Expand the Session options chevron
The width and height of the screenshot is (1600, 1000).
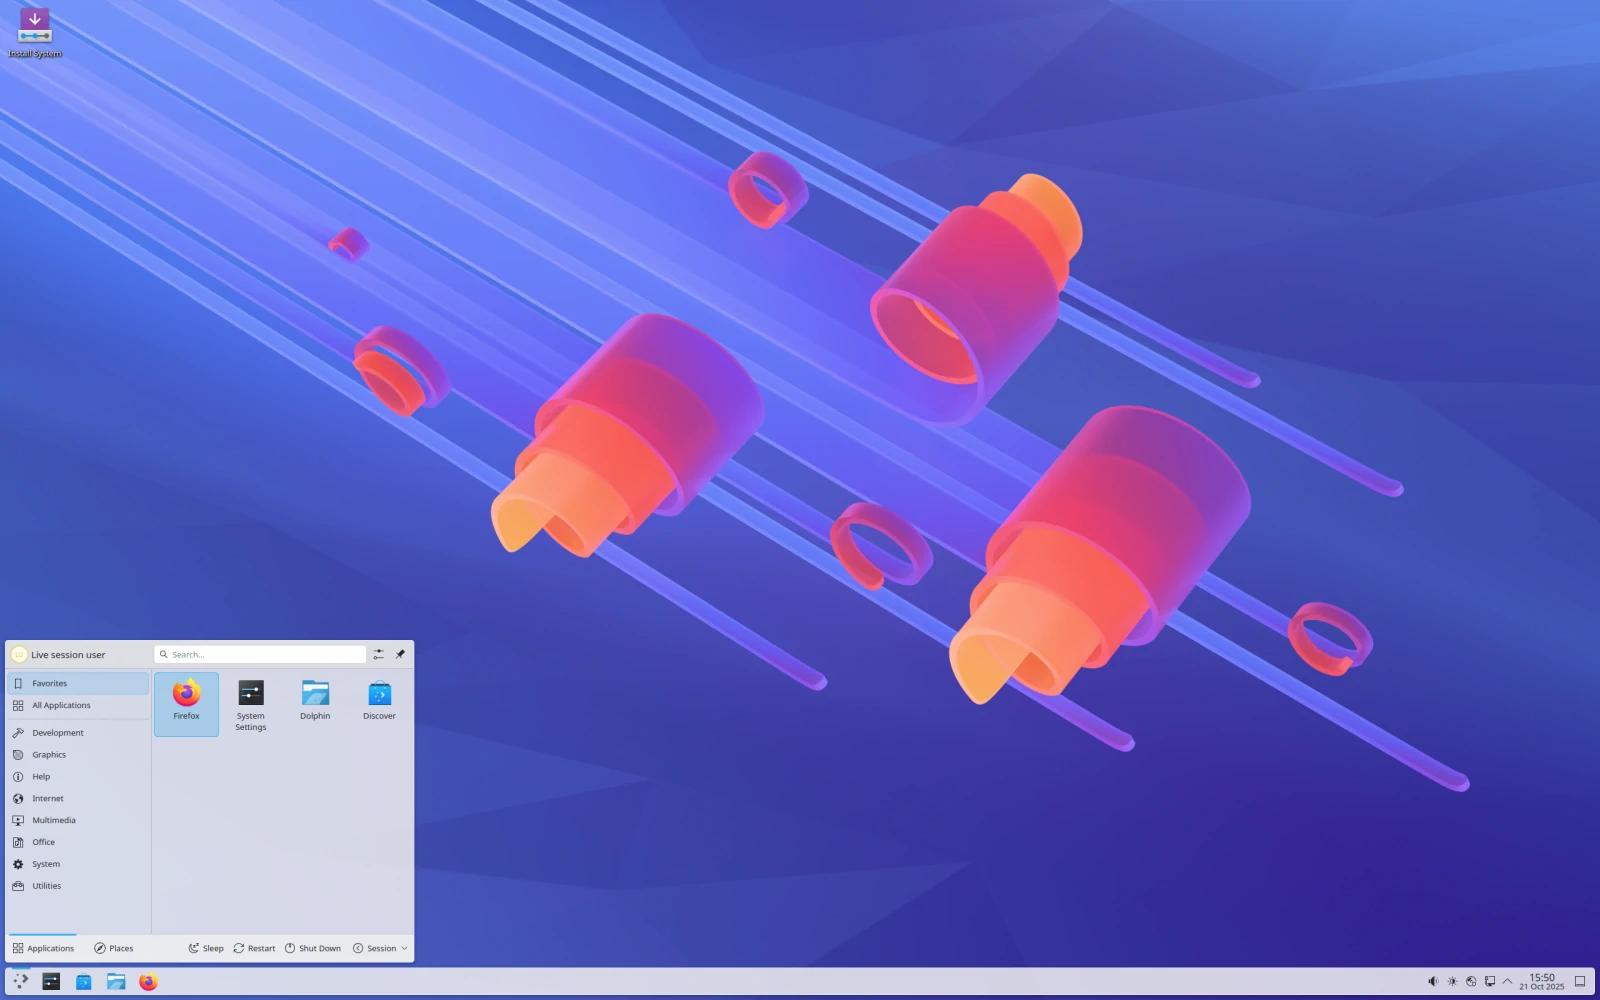click(x=405, y=948)
